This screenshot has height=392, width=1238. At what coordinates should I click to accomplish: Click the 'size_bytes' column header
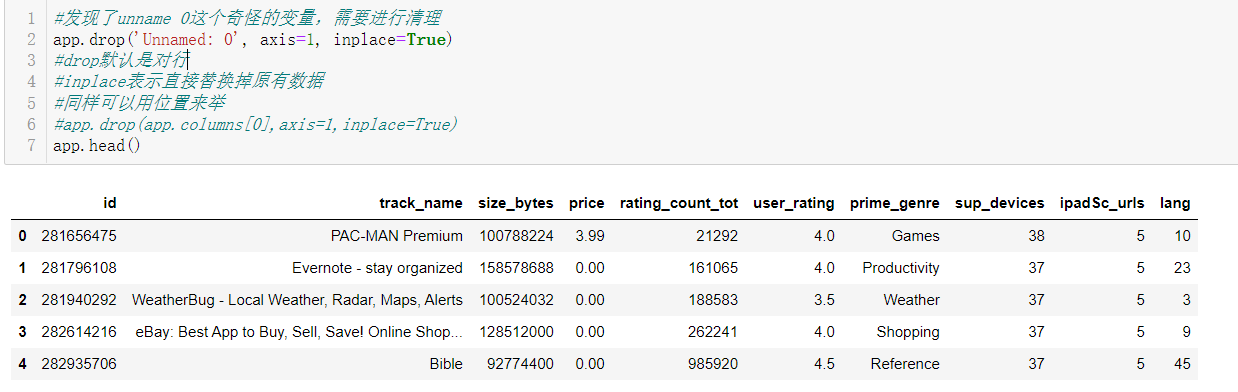point(516,203)
